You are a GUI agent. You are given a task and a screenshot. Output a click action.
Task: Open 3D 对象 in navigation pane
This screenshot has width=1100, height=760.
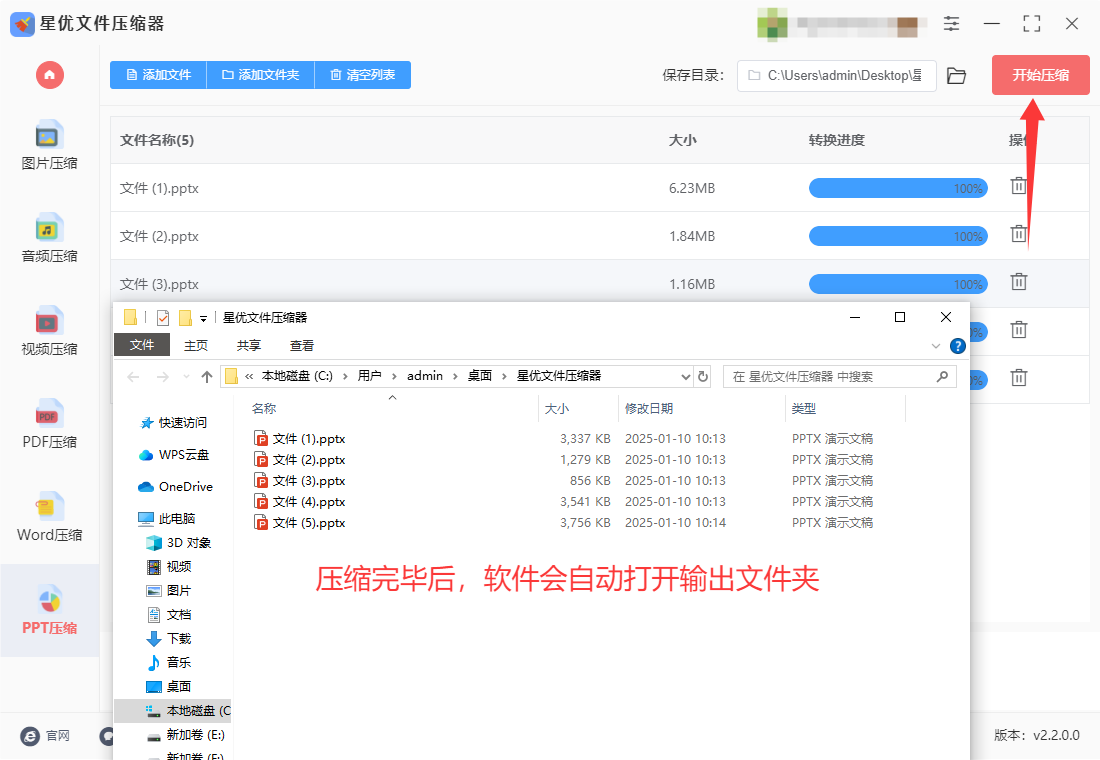click(178, 542)
